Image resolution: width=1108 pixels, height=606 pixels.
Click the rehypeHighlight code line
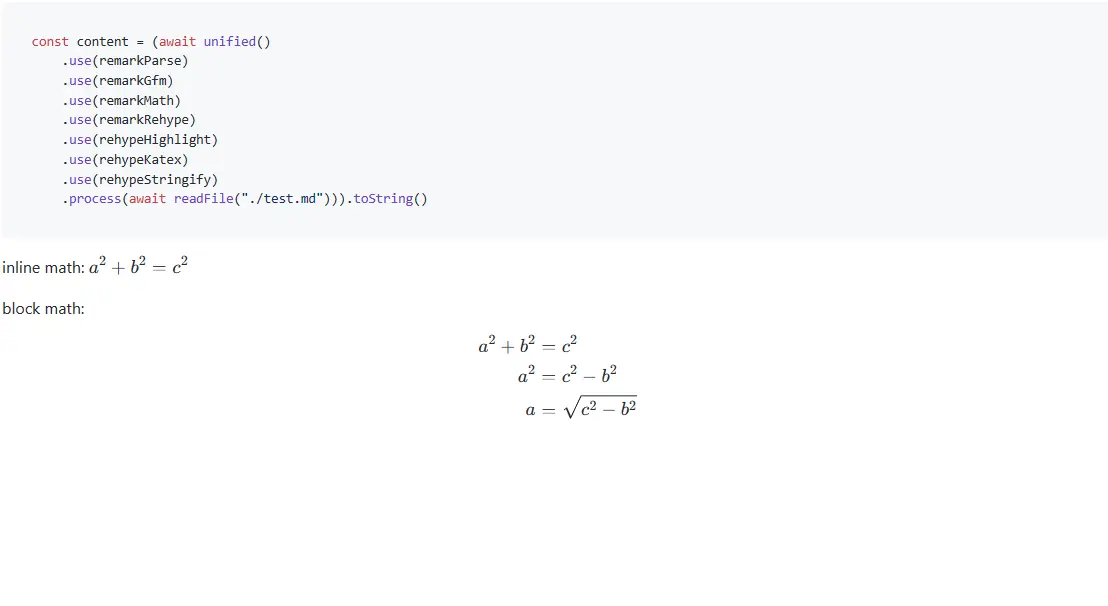[140, 140]
